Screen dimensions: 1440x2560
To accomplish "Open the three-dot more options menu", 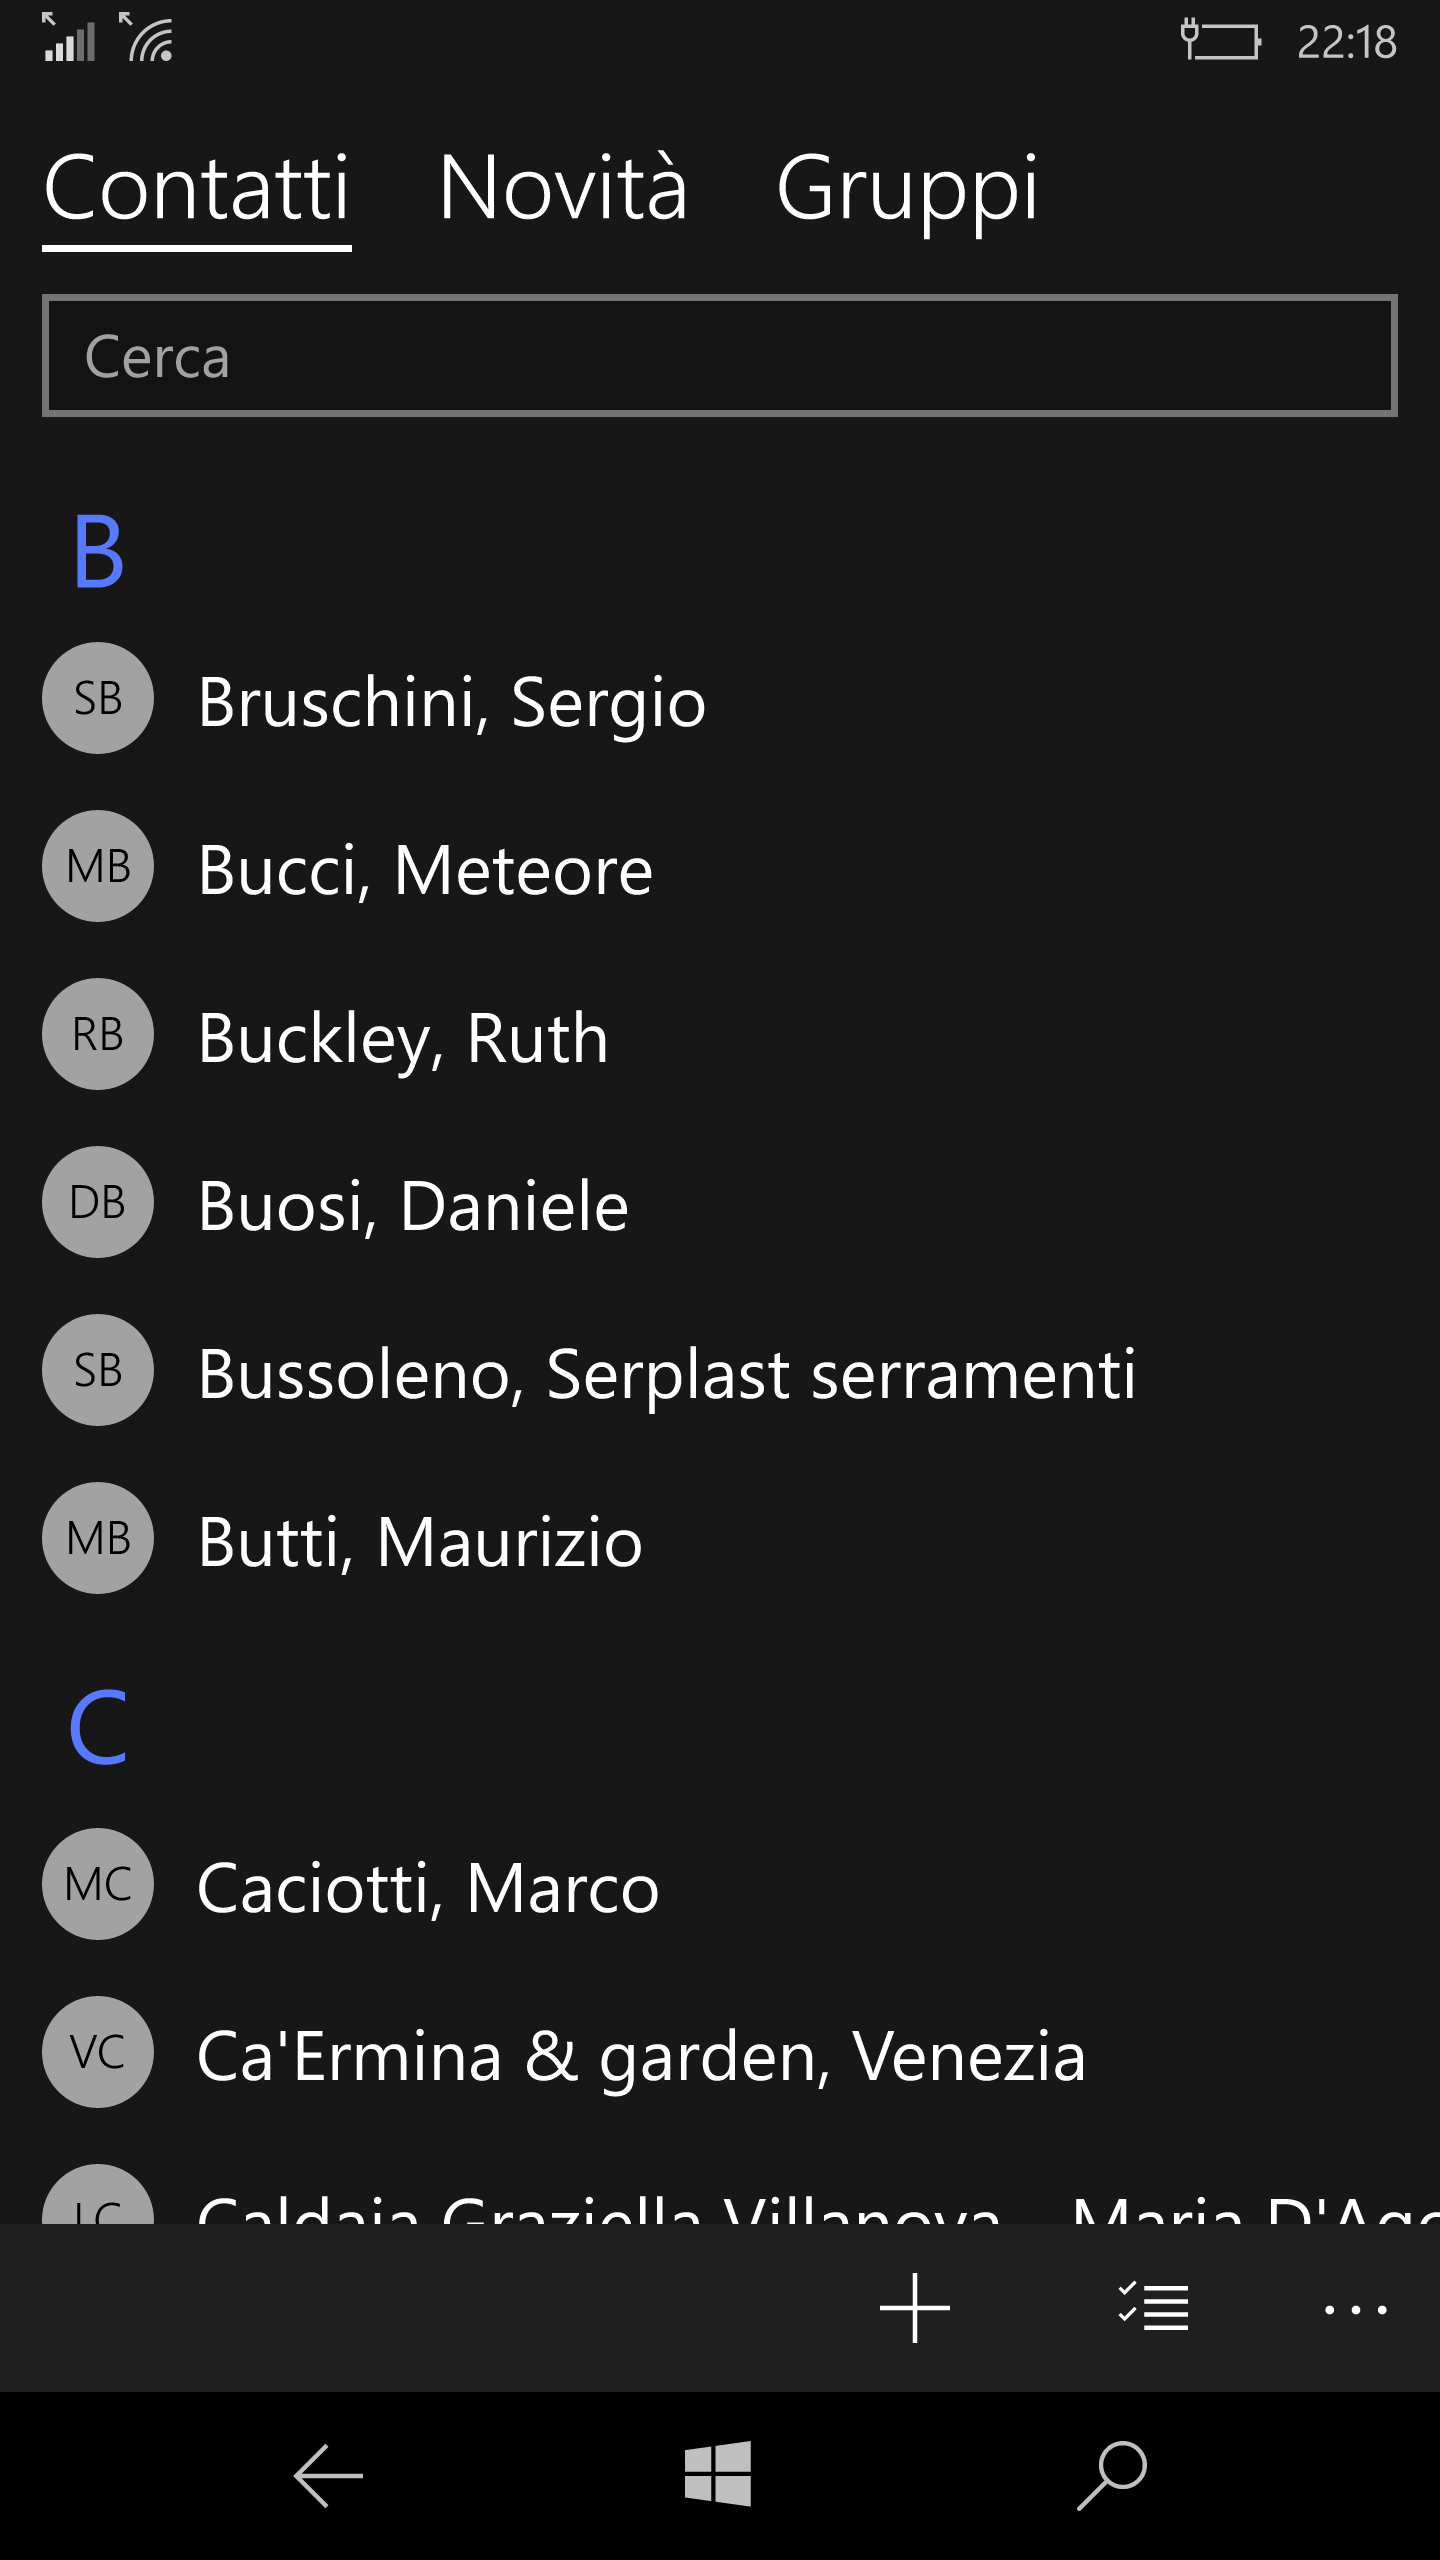I will coord(1355,2310).
